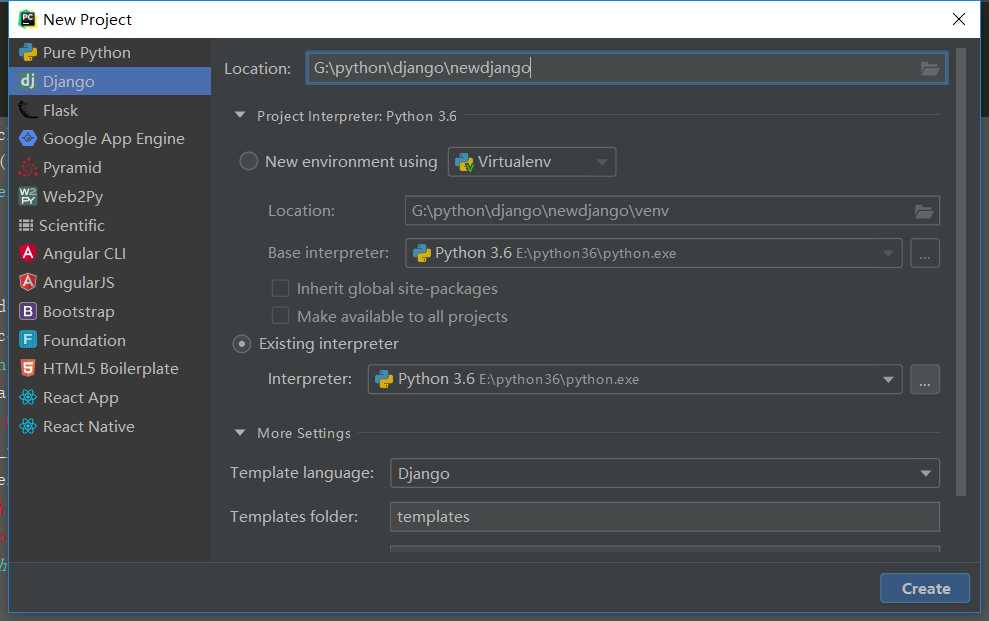Viewport: 989px width, 621px height.
Task: Choose the AngularJS icon
Action: tap(28, 282)
